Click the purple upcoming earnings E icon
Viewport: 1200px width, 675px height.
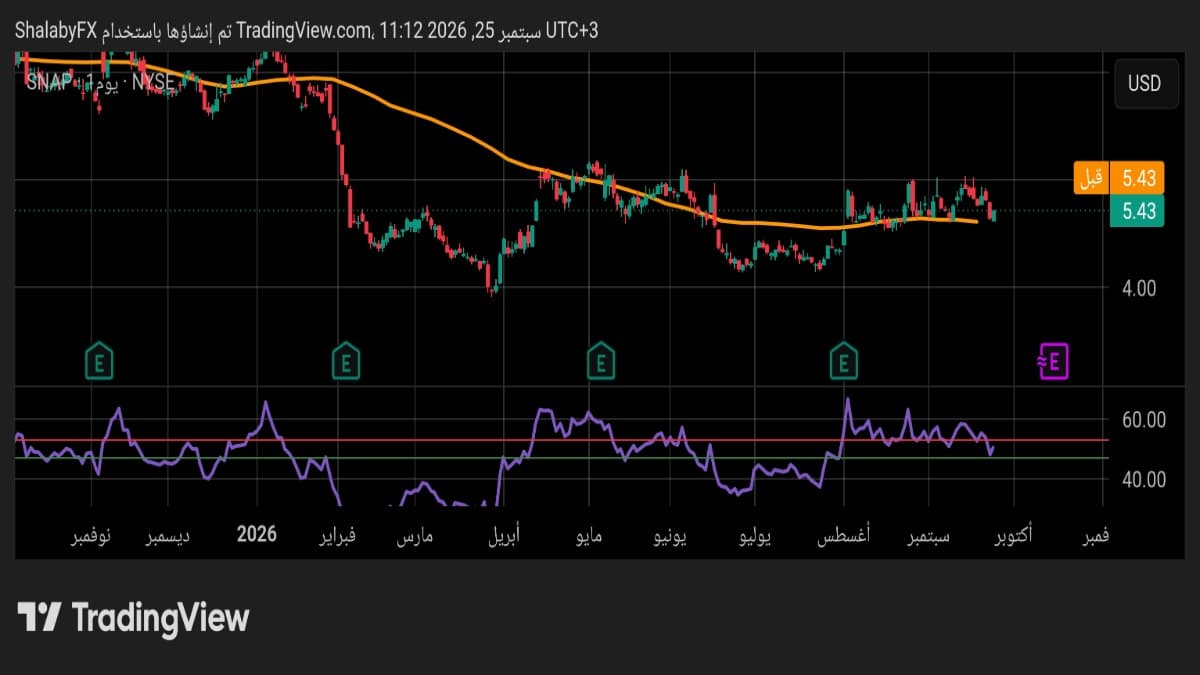click(x=1052, y=360)
